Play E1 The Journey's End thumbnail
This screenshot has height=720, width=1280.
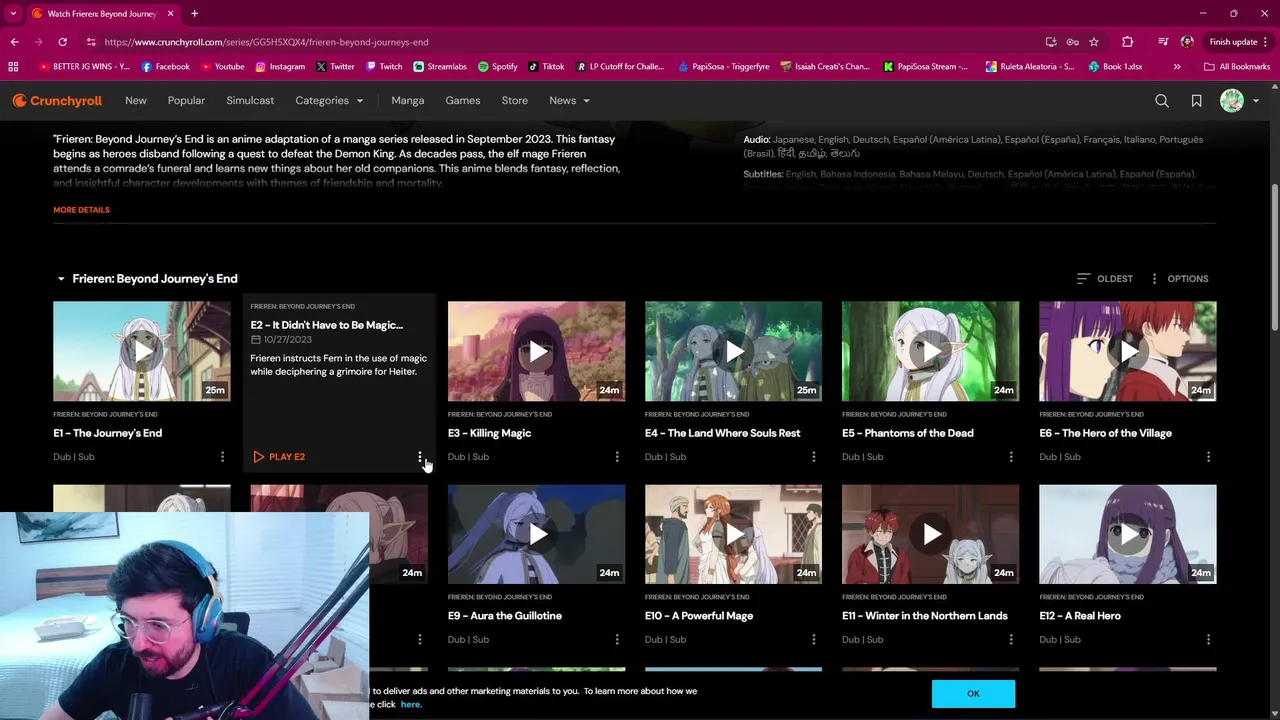142,351
